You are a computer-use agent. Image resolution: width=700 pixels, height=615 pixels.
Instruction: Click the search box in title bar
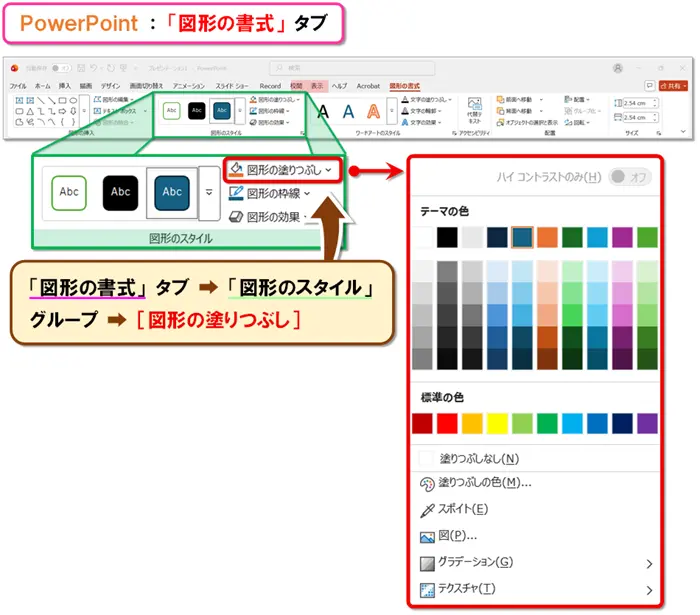click(x=352, y=68)
